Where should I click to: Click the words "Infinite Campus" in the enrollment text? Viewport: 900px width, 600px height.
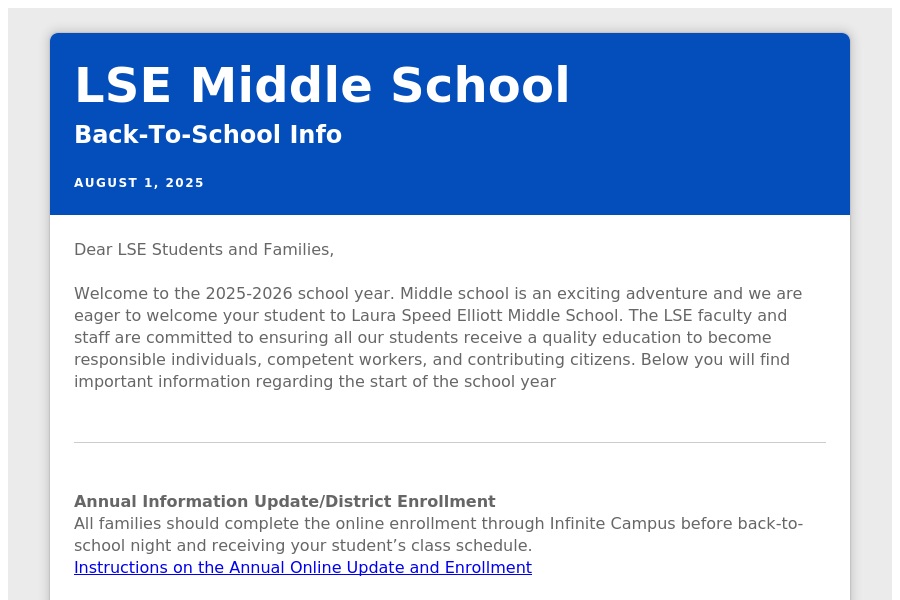(x=605, y=524)
